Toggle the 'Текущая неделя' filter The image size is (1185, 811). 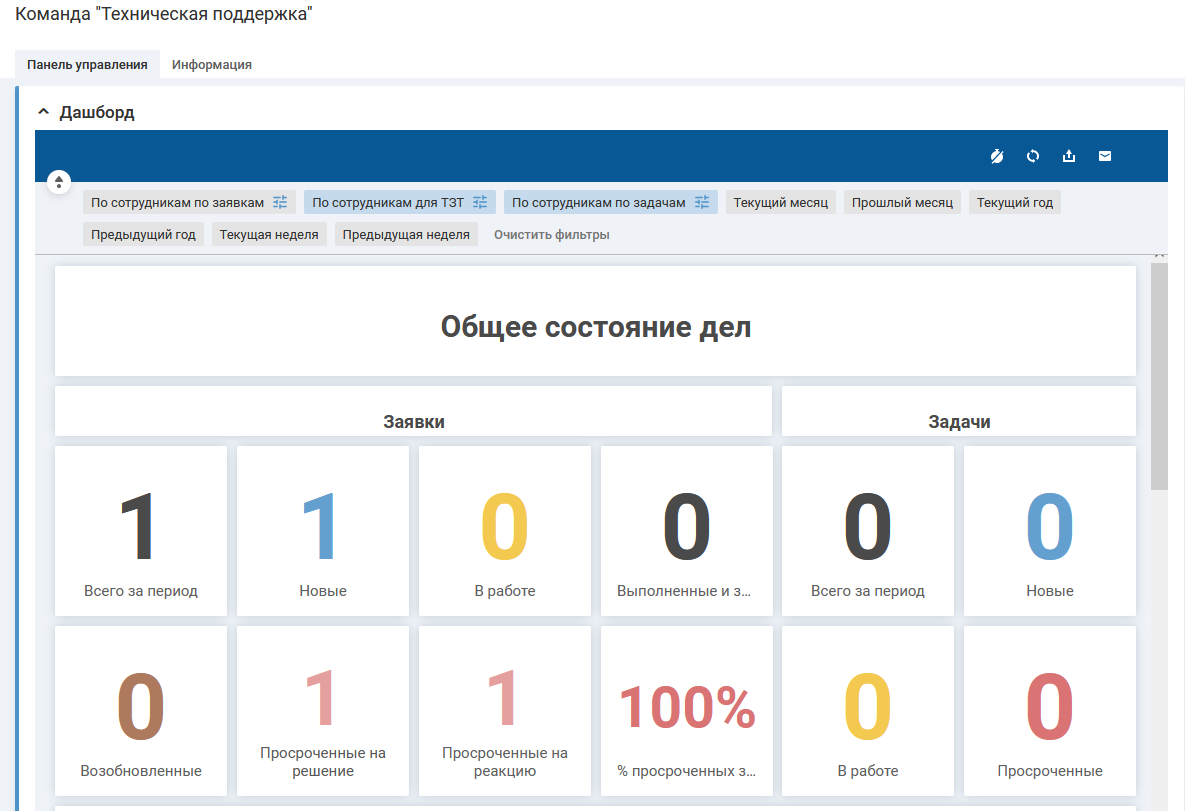269,235
